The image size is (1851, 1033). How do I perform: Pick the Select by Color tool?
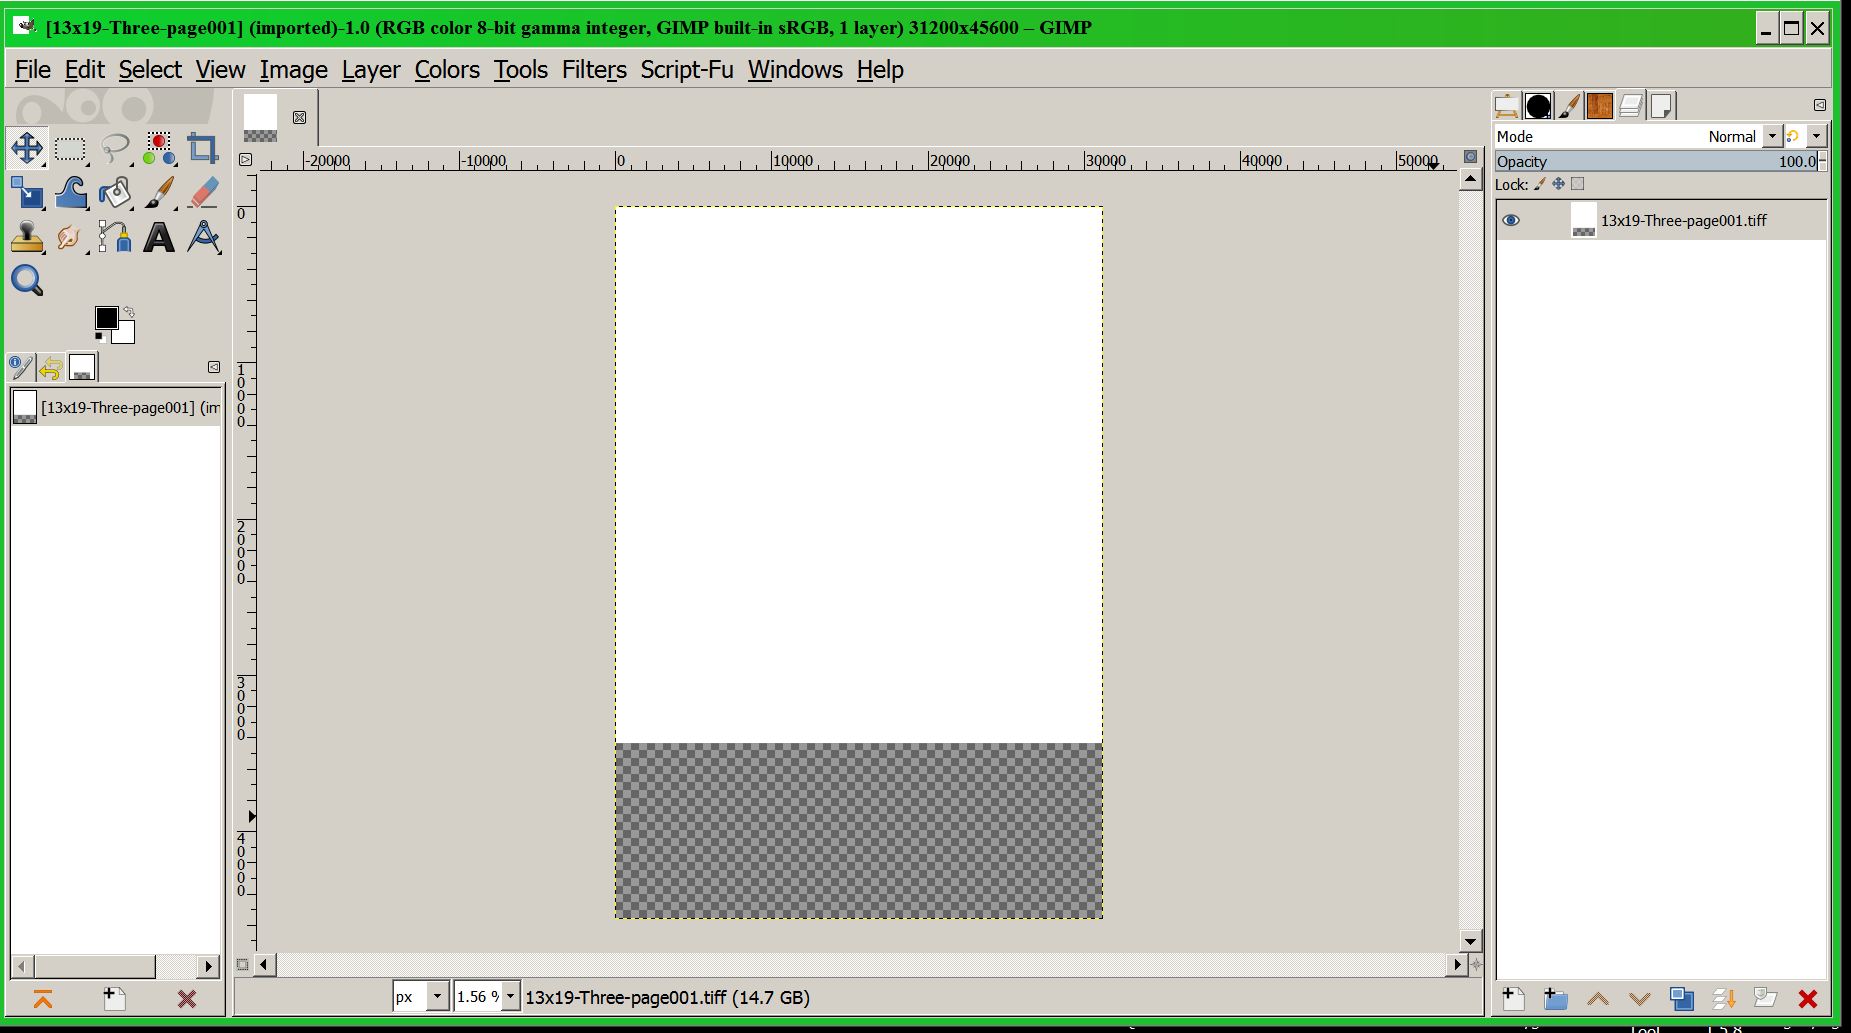[x=159, y=149]
